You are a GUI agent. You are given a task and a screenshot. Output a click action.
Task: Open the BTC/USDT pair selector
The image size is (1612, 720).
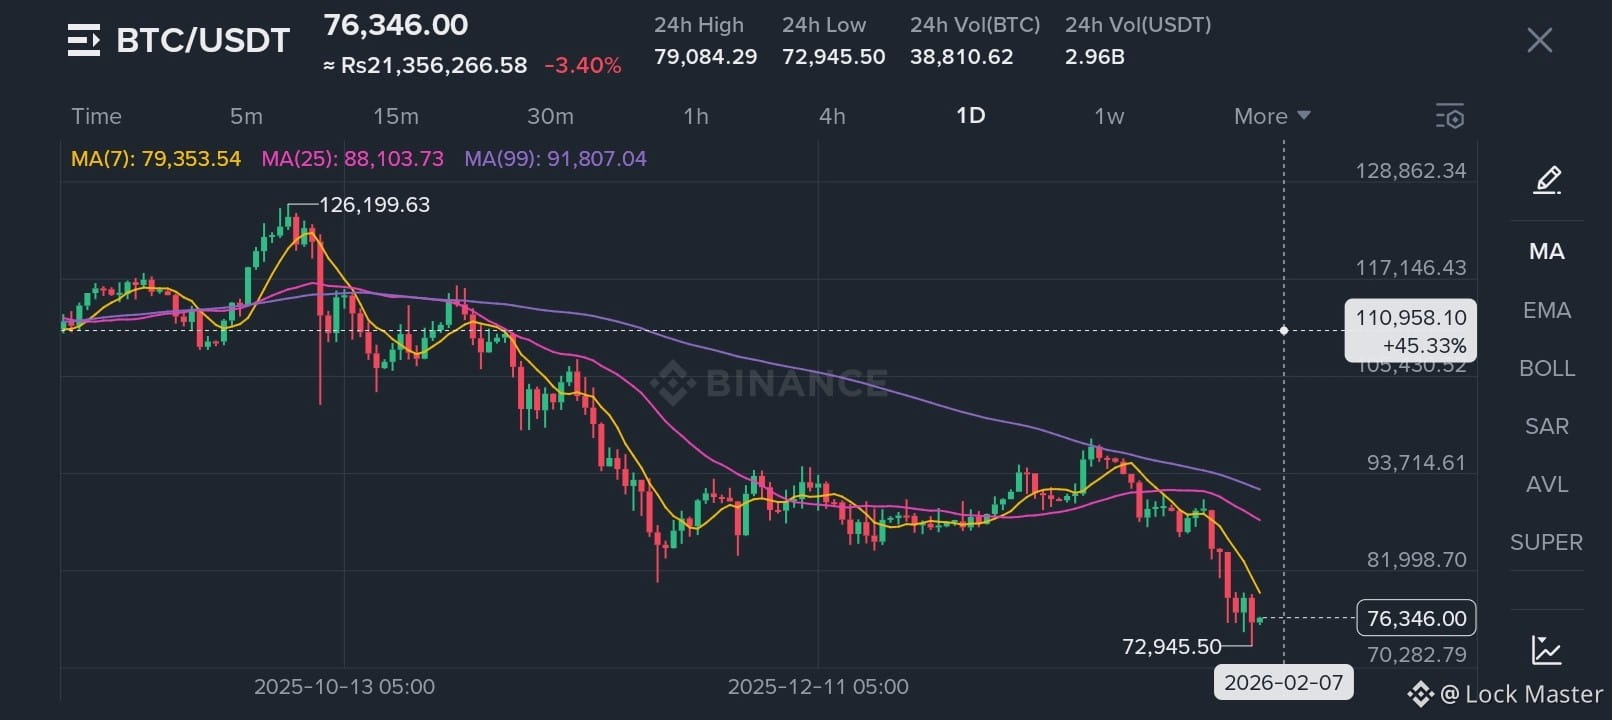pos(203,40)
